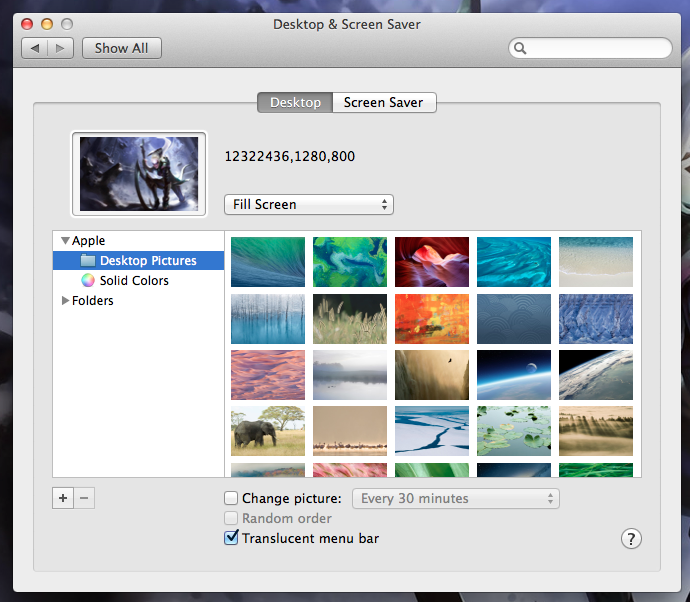The image size is (690, 602).
Task: Click the Apple group label
Action: point(88,241)
